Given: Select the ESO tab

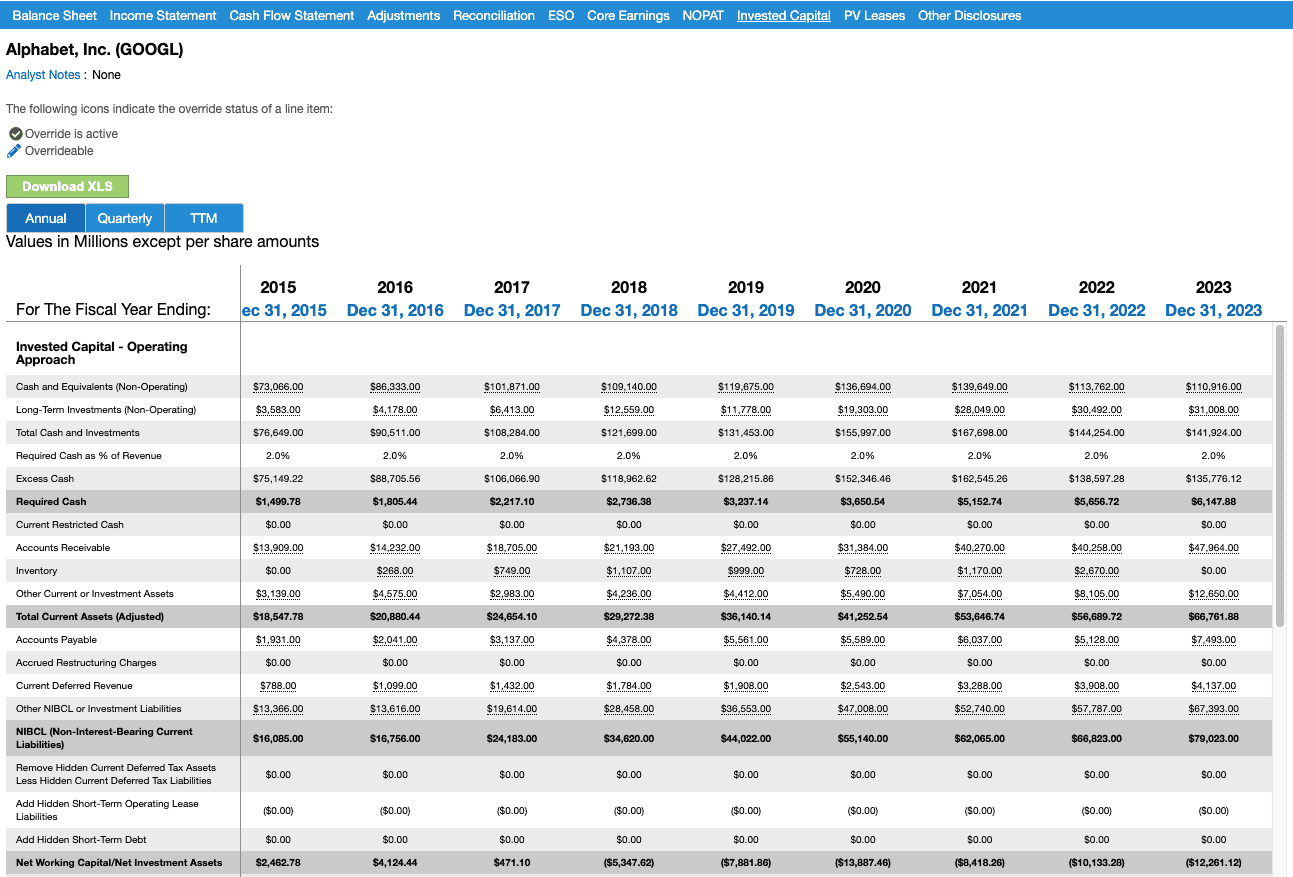Looking at the screenshot, I should pos(561,15).
